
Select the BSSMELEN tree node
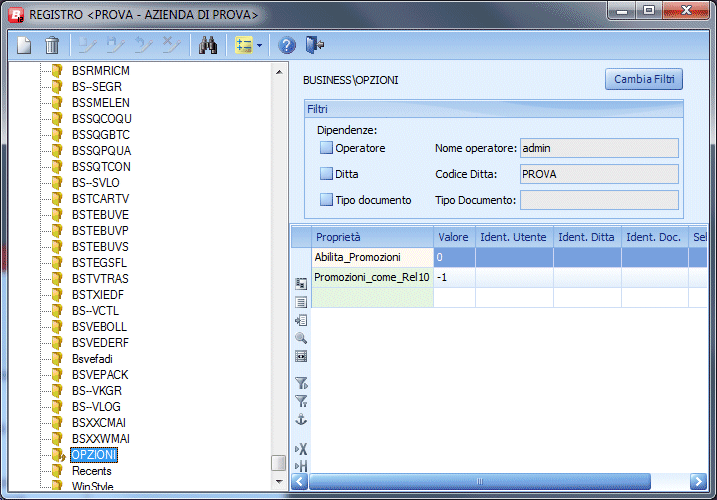click(101, 102)
